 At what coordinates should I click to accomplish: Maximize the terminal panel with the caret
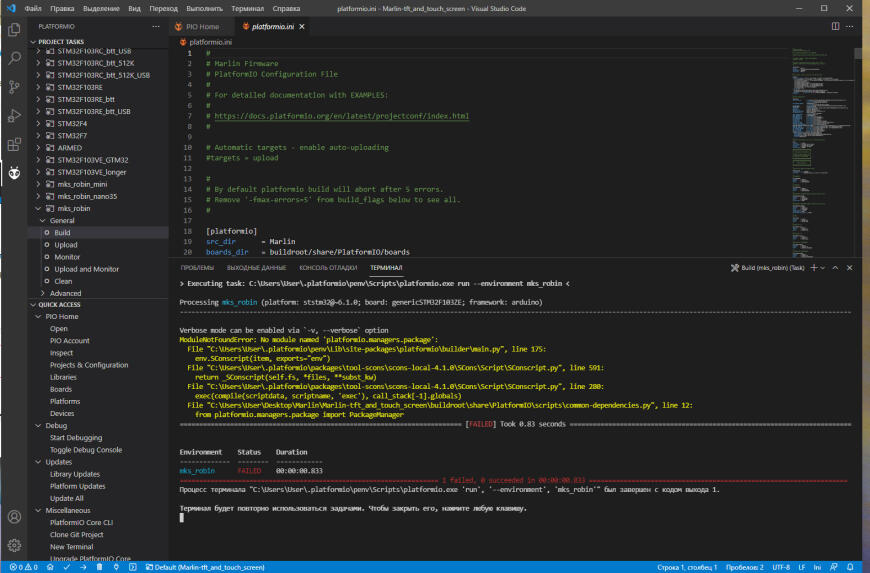835,268
